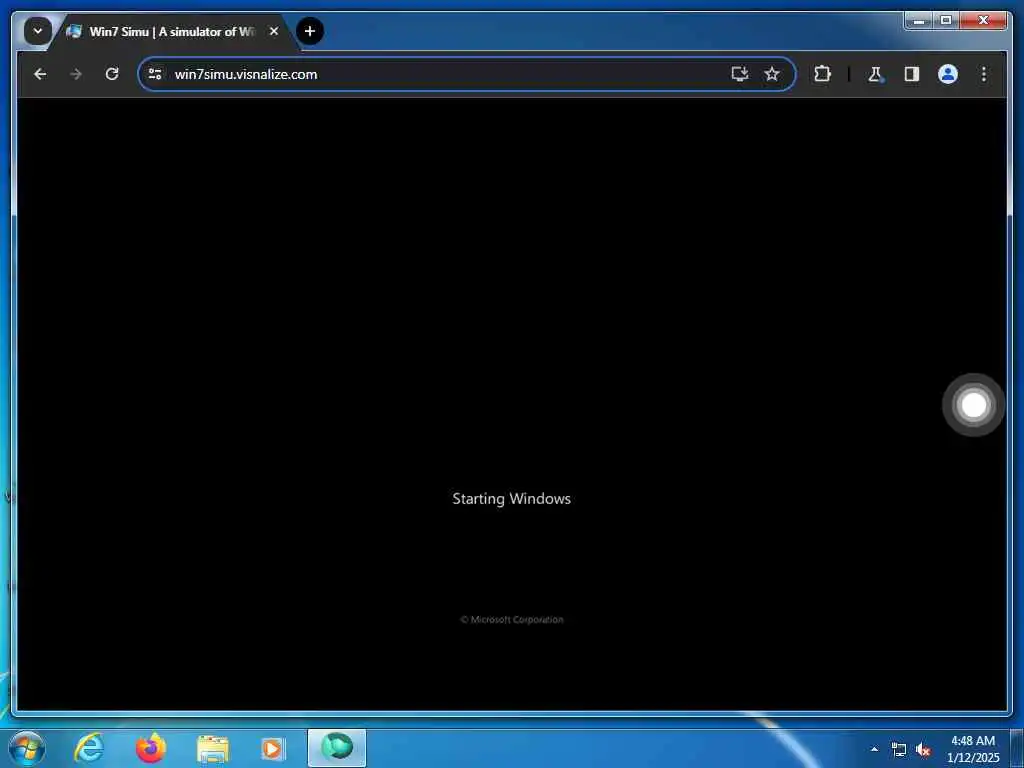Open site information icon in address bar

pyautogui.click(x=155, y=74)
